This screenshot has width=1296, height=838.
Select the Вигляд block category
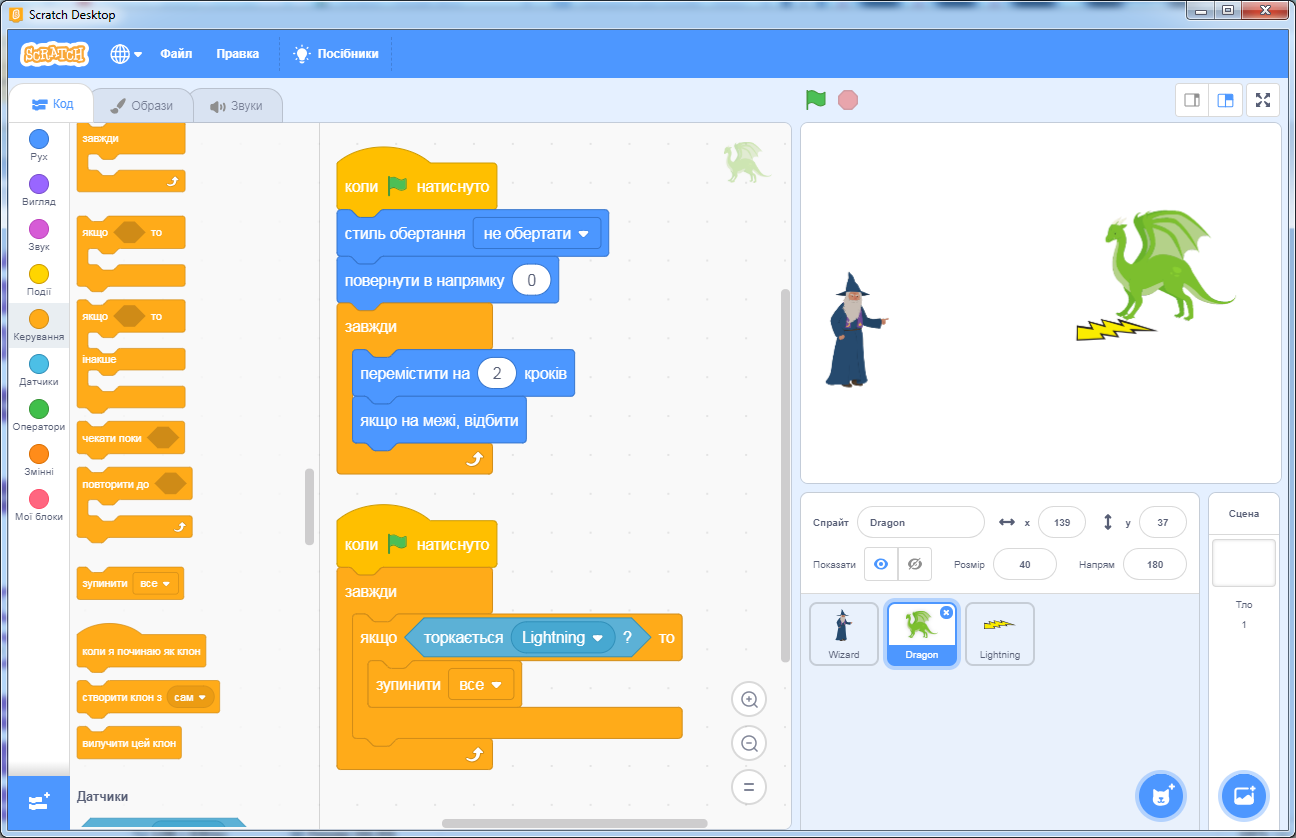pos(39,190)
